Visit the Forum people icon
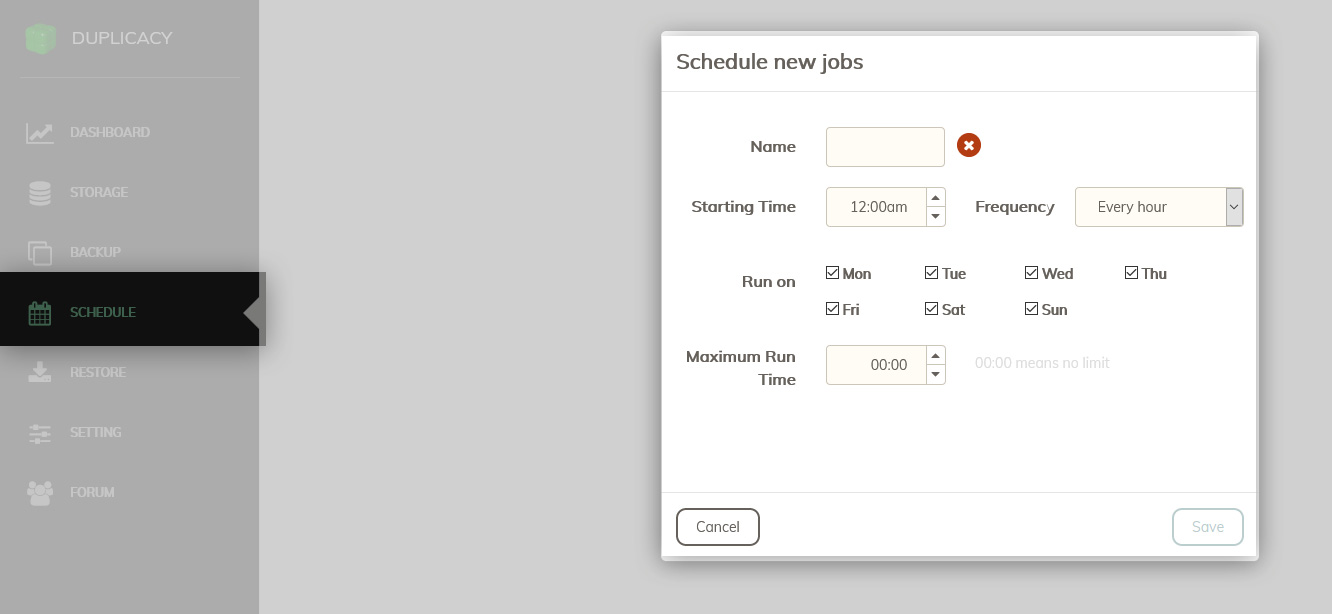 click(x=40, y=493)
